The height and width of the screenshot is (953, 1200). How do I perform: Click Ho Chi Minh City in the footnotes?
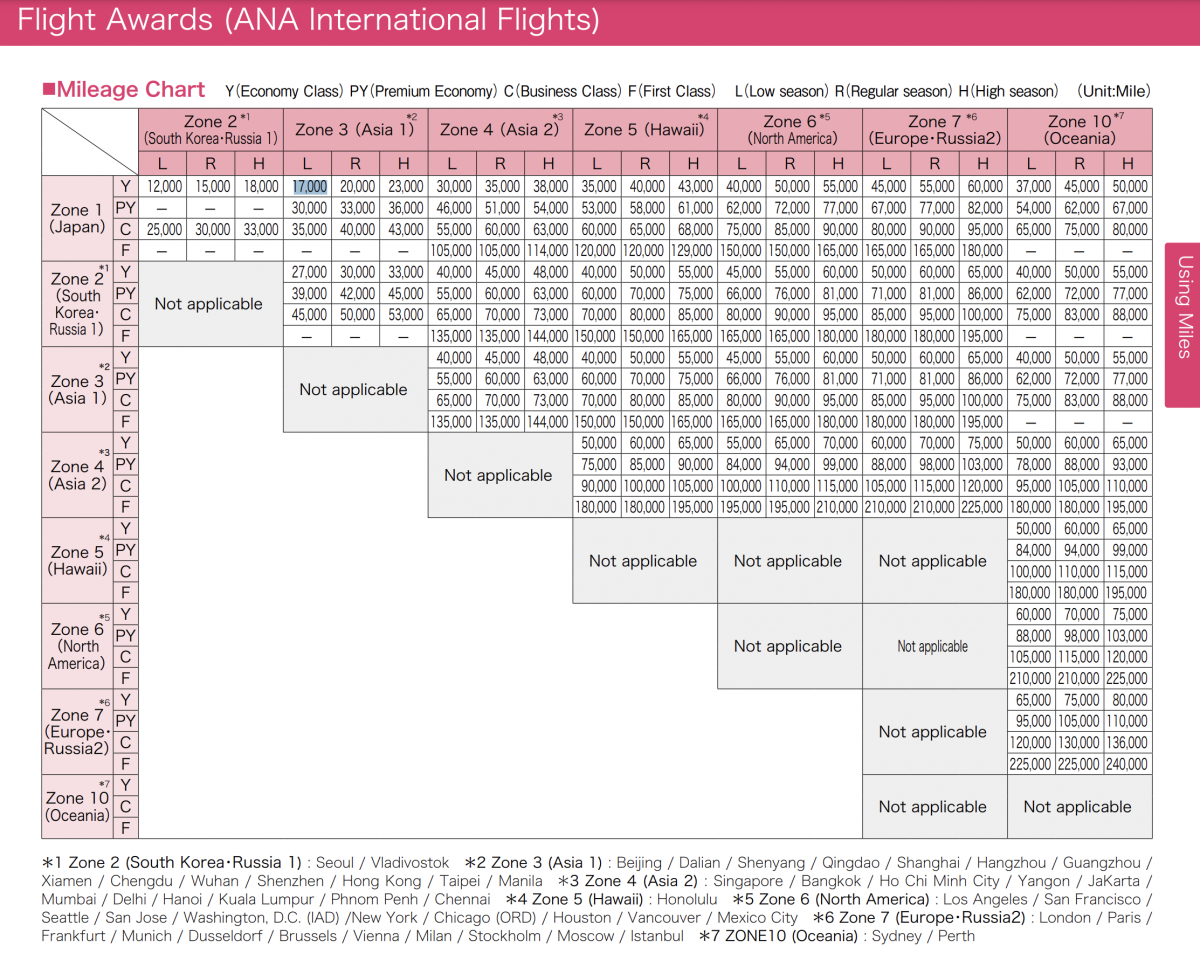pyautogui.click(x=939, y=881)
